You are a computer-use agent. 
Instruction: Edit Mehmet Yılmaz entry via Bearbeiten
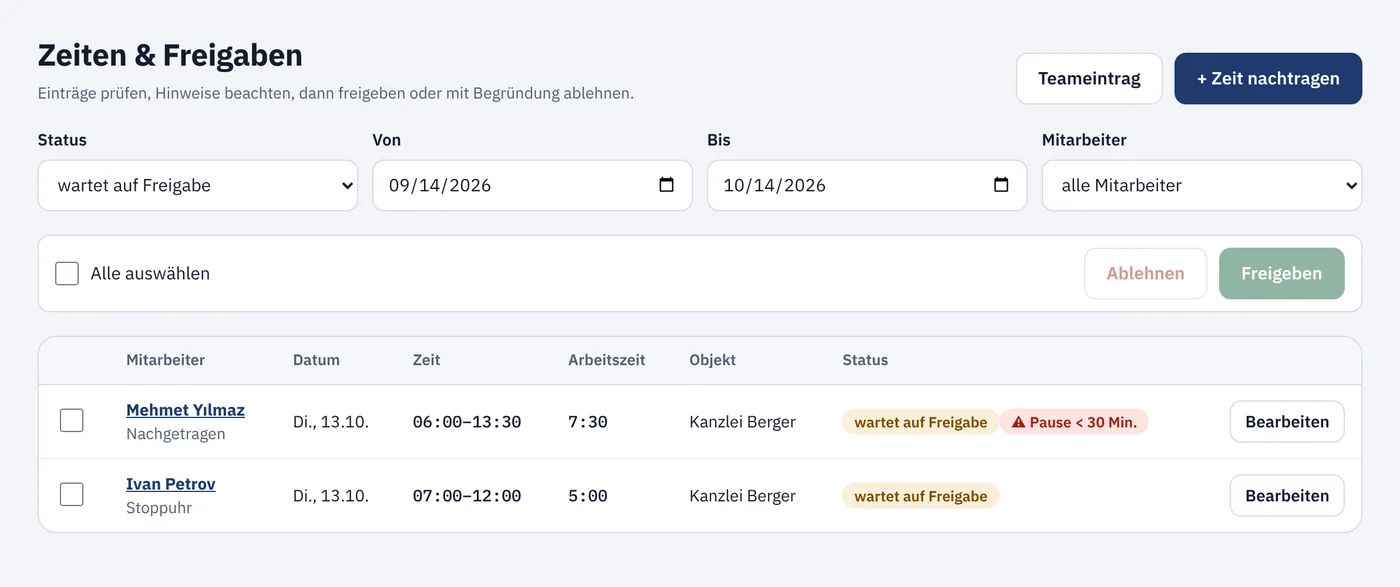[1287, 421]
